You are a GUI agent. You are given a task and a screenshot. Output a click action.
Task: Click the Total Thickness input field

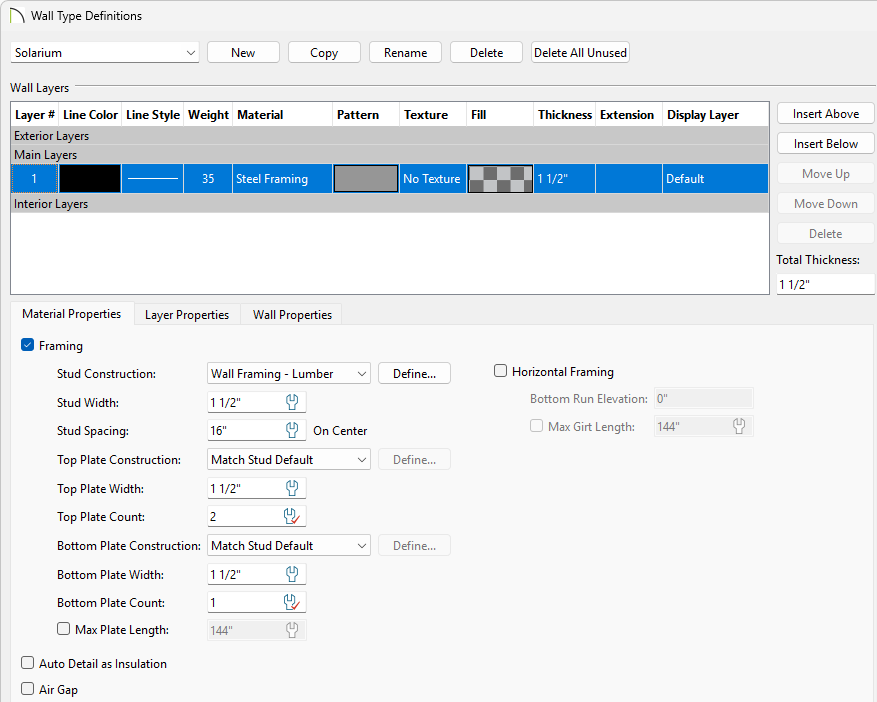coord(825,284)
